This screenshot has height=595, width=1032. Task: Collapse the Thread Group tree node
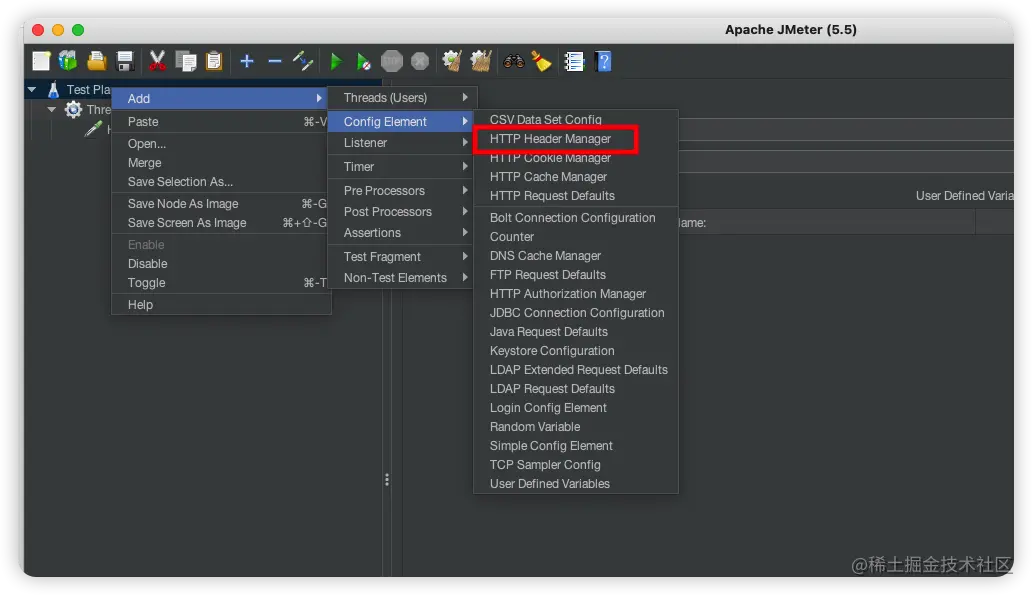pos(51,109)
